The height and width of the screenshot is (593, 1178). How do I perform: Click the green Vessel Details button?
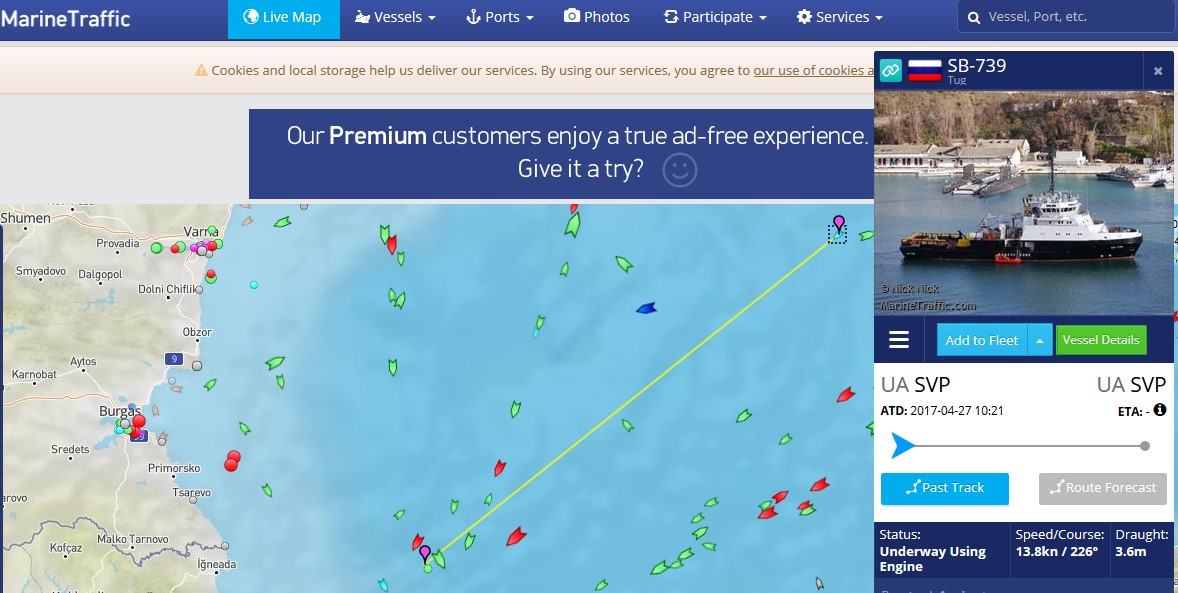point(1101,340)
